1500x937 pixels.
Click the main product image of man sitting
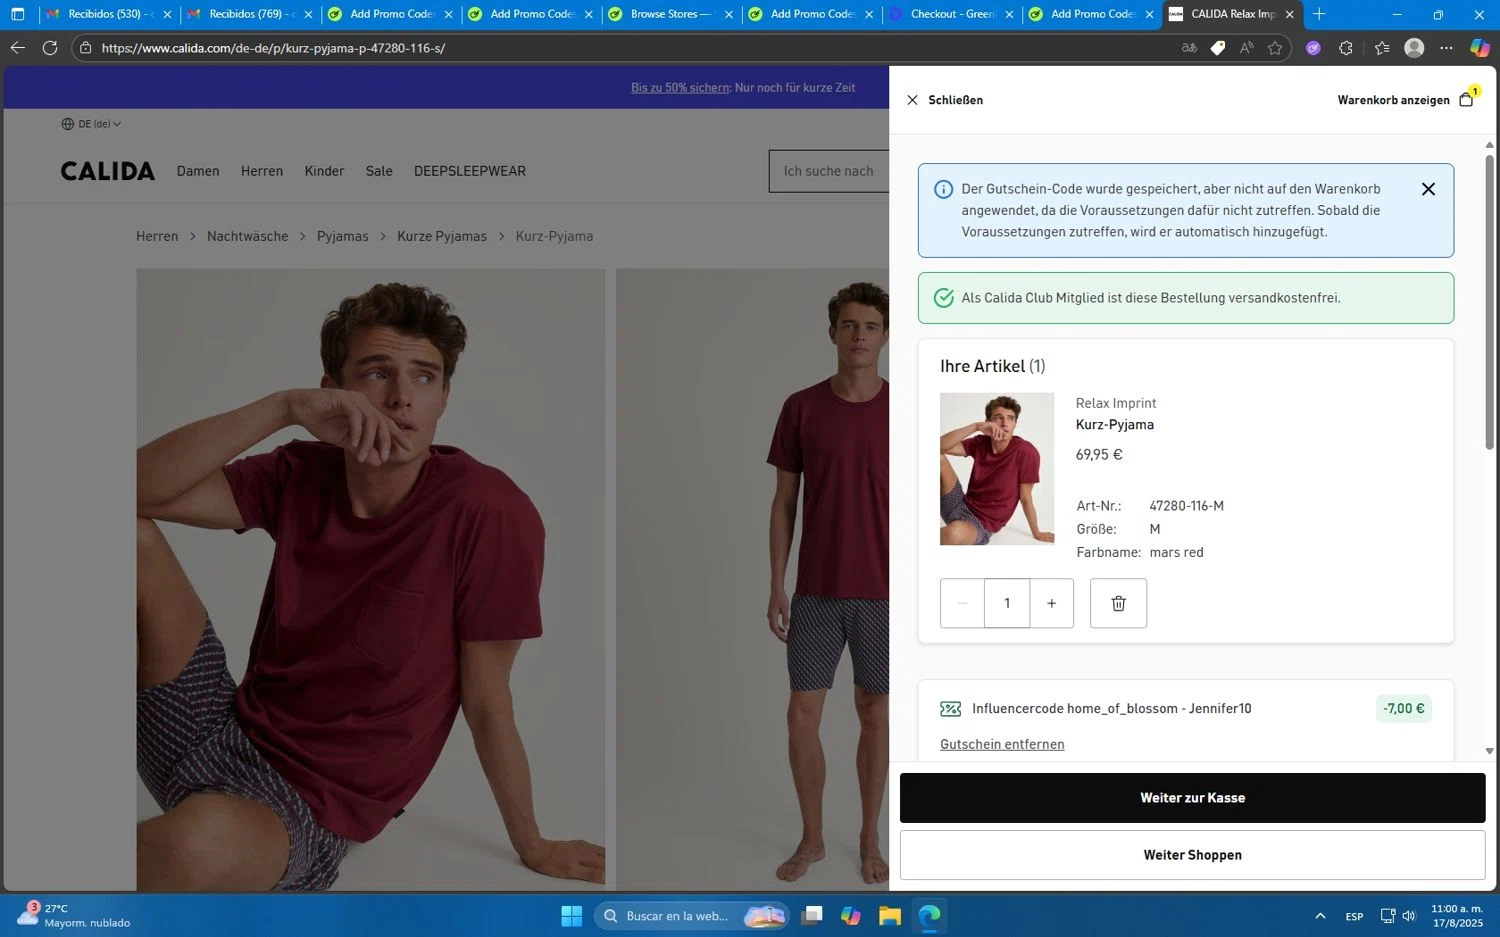(x=371, y=580)
